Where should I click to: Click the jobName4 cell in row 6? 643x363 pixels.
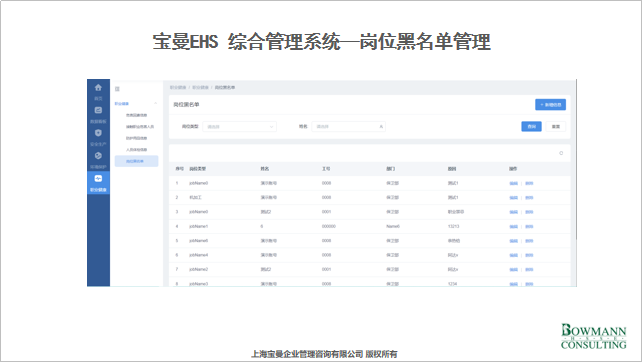click(x=198, y=255)
